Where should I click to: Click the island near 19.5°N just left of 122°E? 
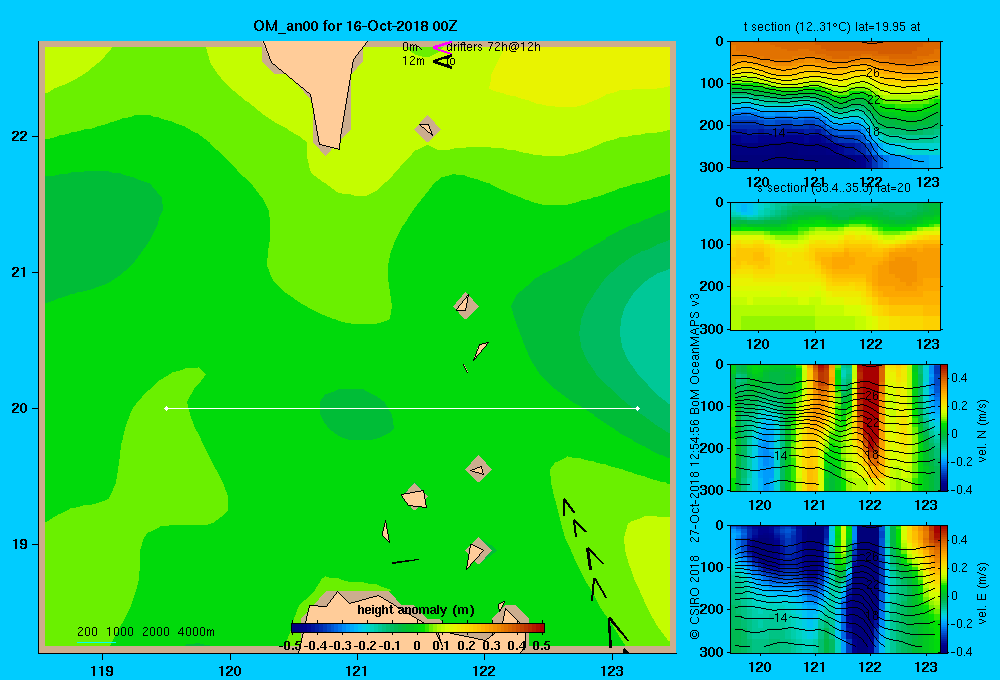click(x=478, y=469)
